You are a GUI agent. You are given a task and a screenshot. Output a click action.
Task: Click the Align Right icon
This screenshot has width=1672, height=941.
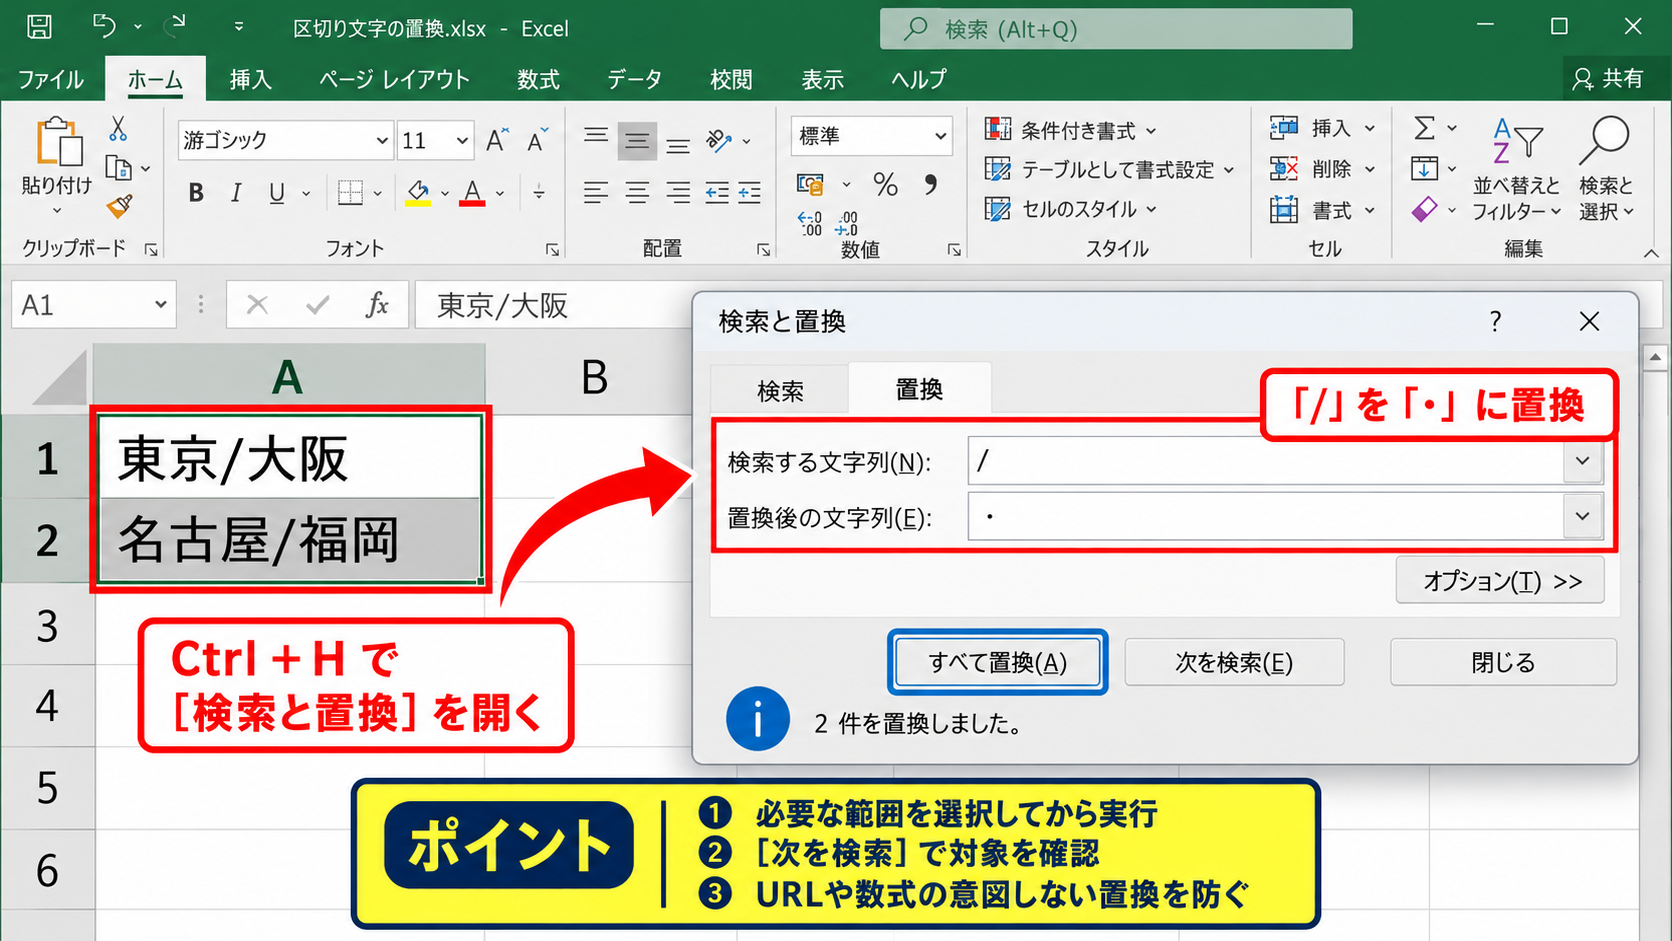(678, 193)
